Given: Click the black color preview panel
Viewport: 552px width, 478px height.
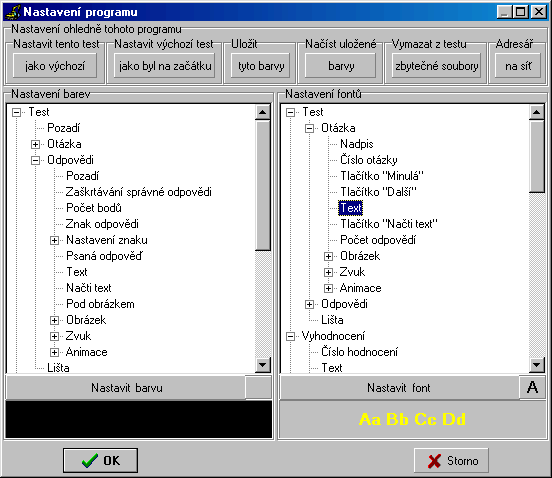Looking at the screenshot, I should coord(139,419).
